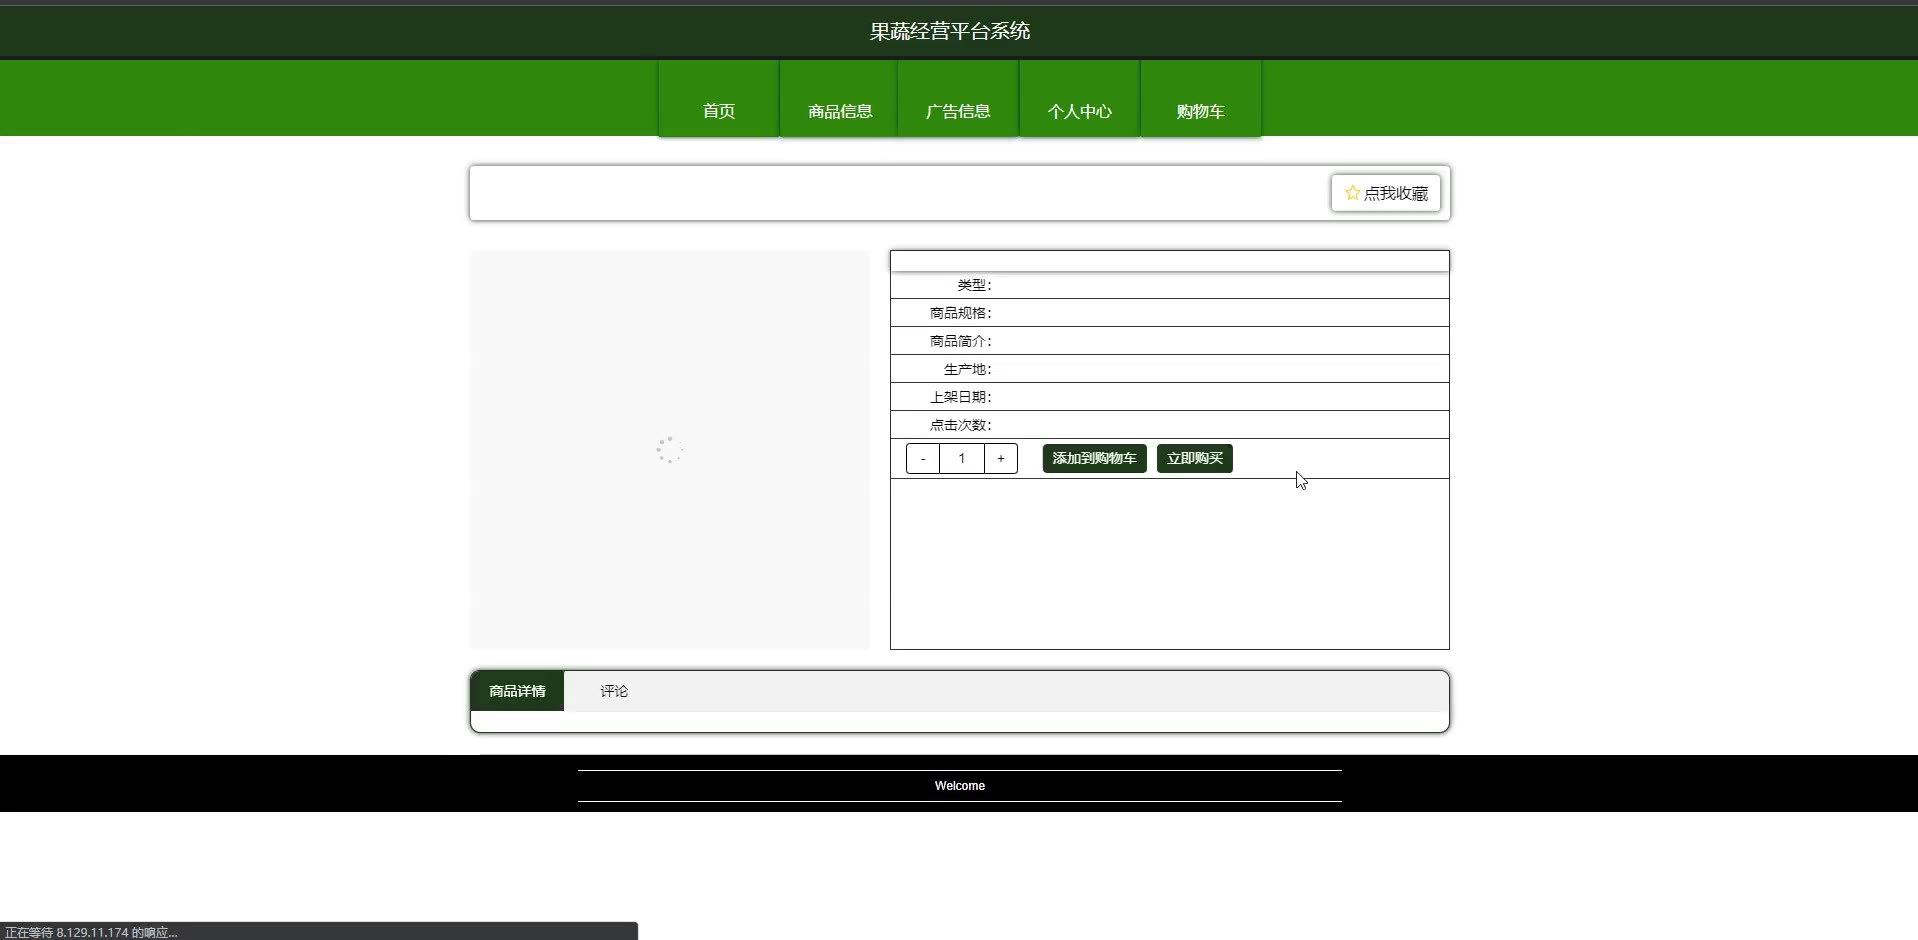Screen dimensions: 1918x940
Task: Click the 点击次数 label
Action: click(x=960, y=425)
